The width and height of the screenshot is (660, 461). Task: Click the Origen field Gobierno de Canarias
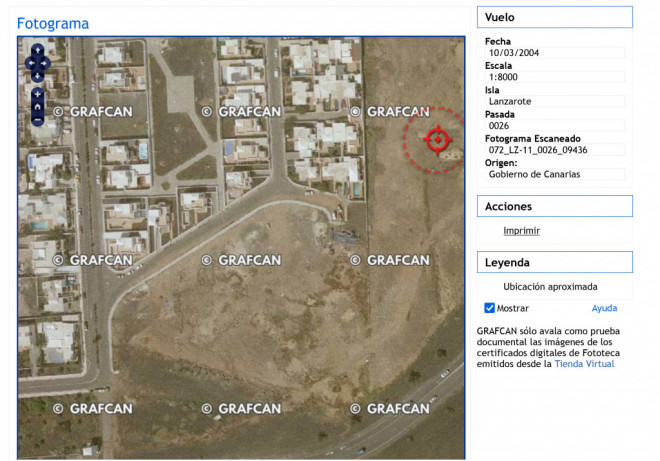click(554, 174)
